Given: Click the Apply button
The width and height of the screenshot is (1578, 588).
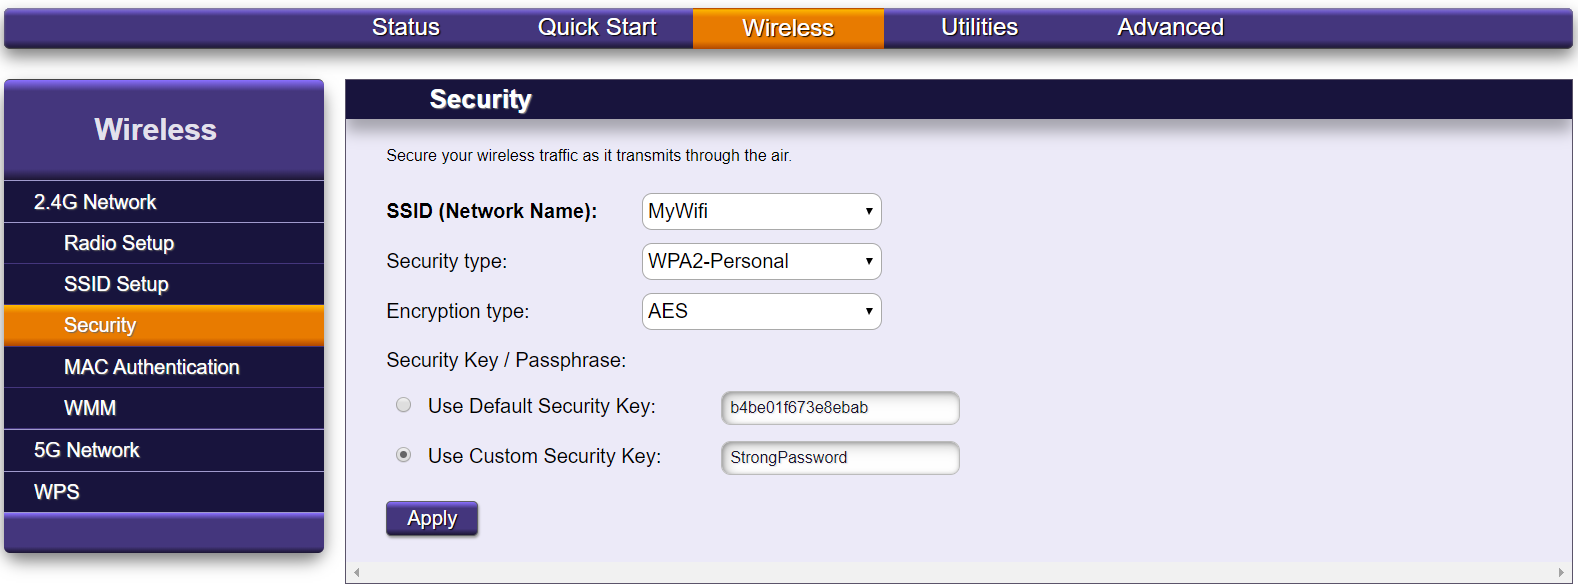Looking at the screenshot, I should 432,519.
